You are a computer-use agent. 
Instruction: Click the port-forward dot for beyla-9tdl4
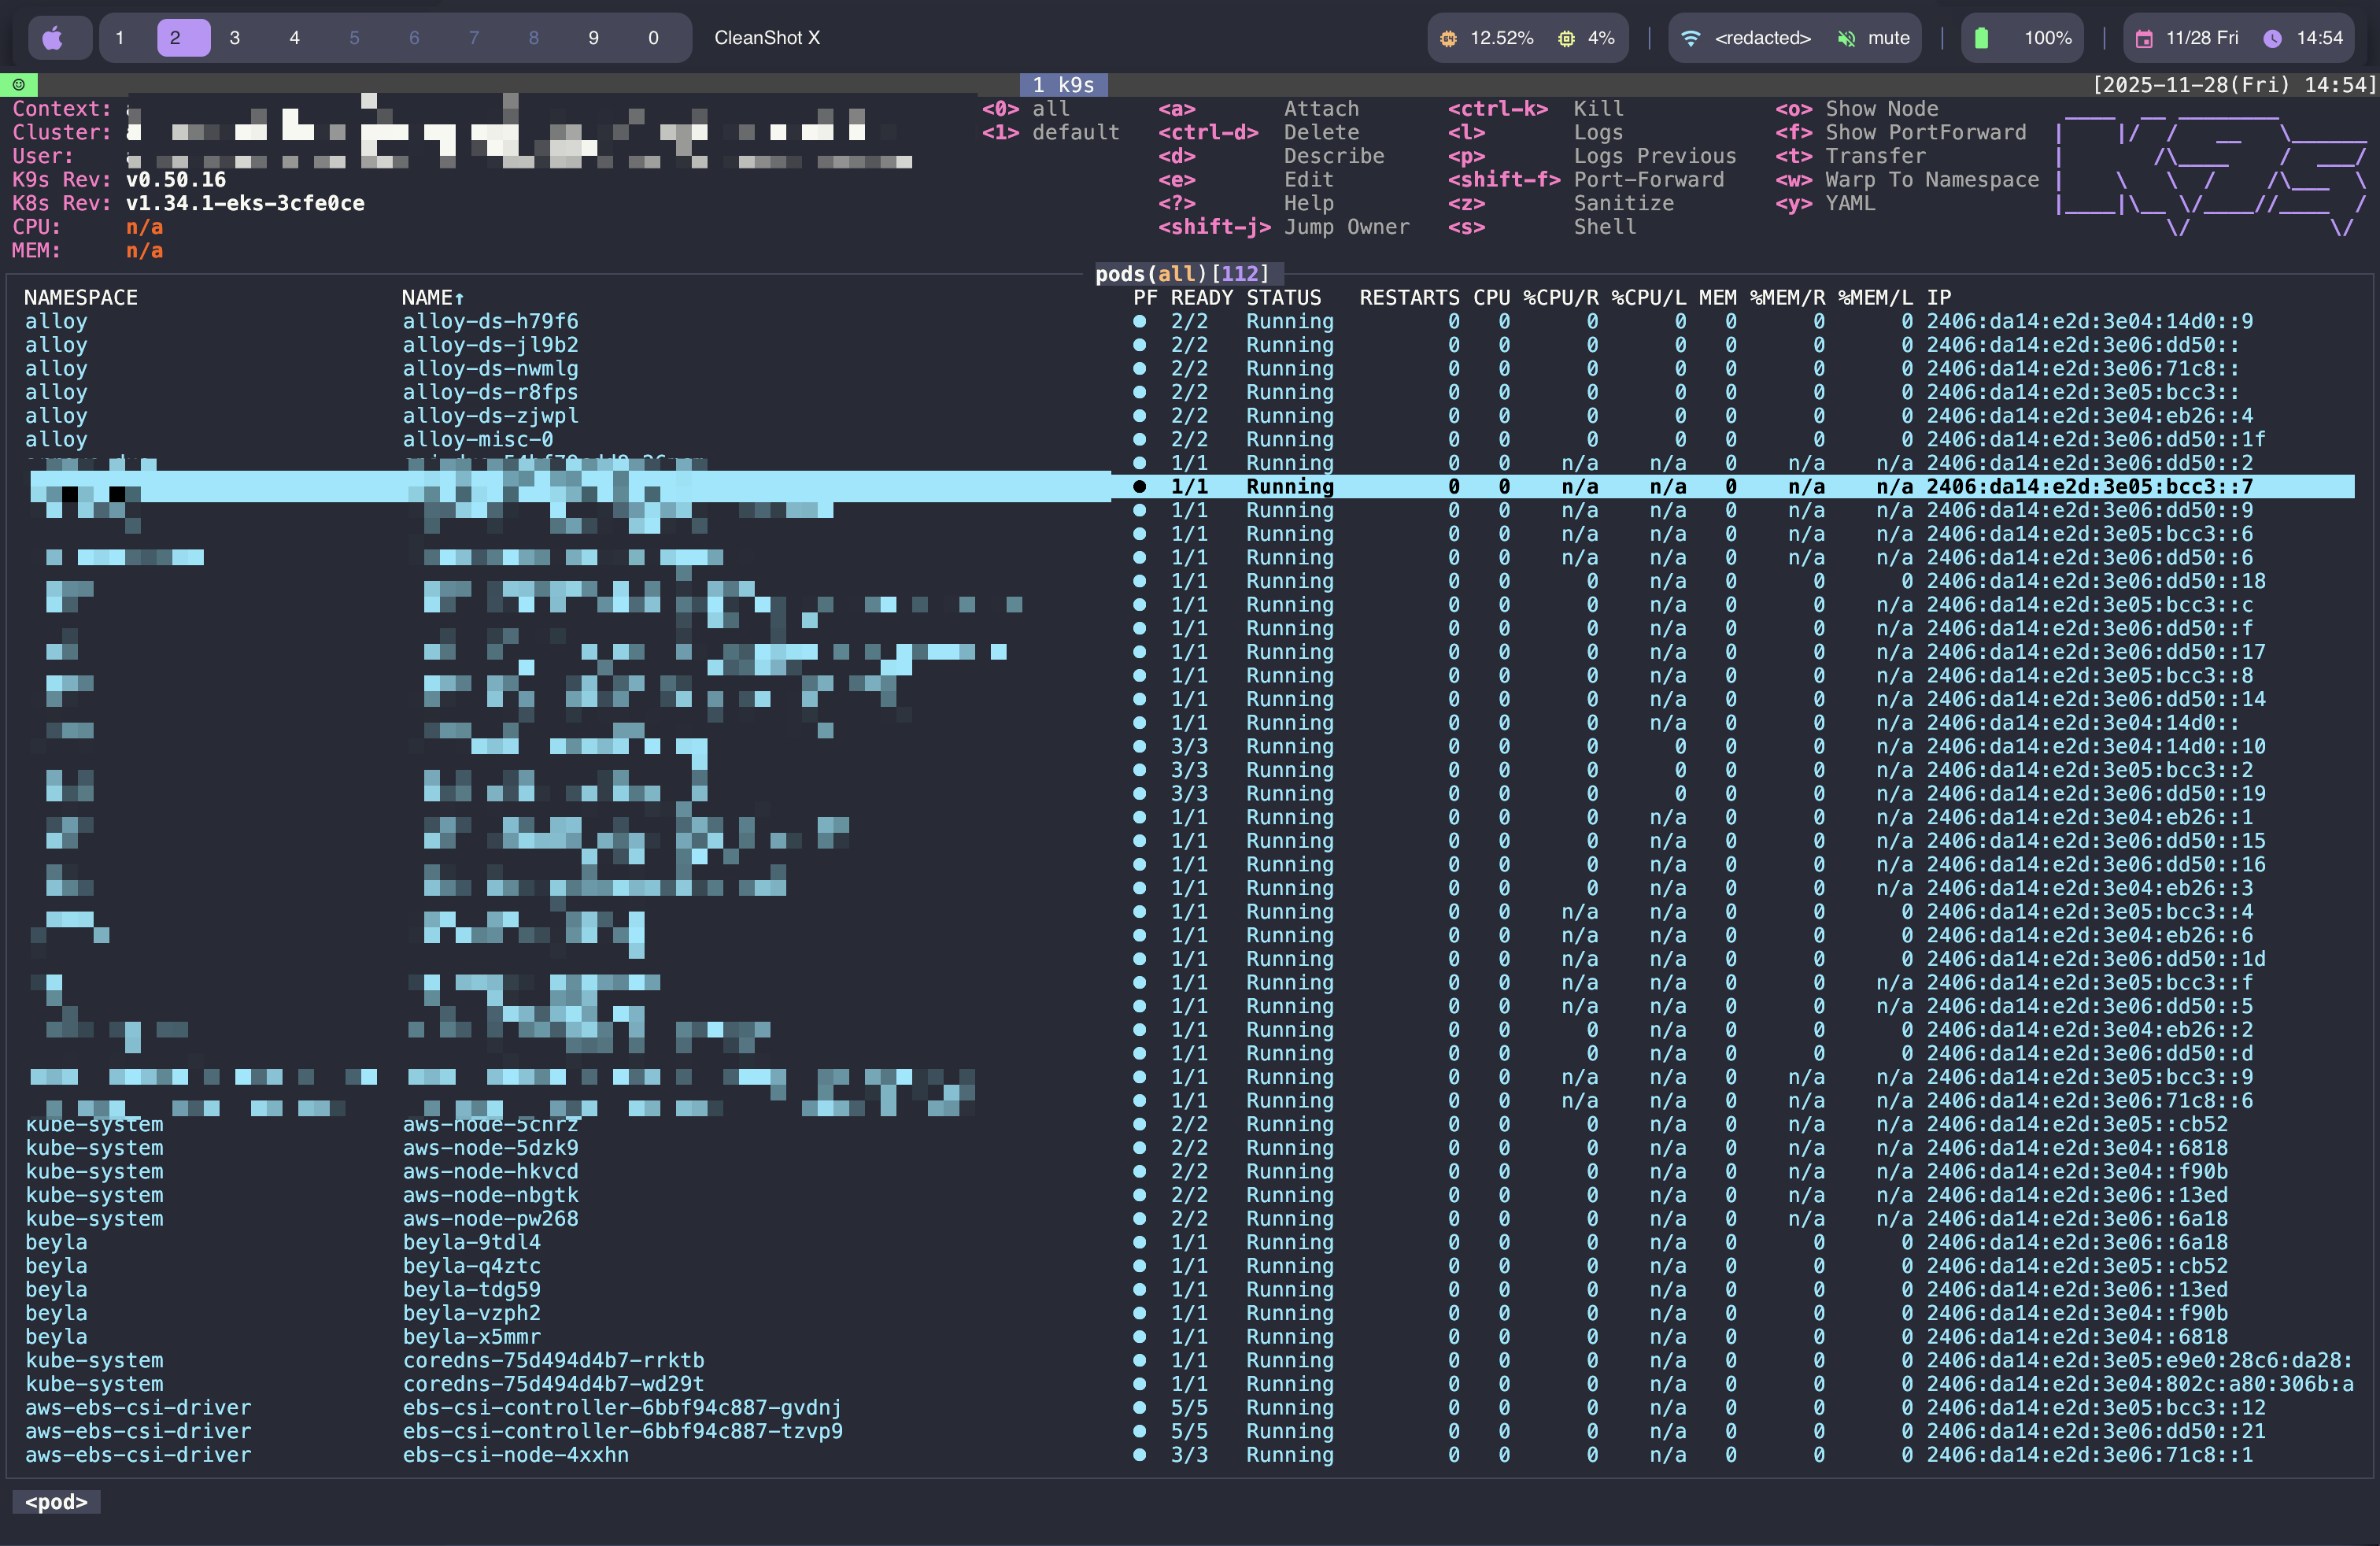tap(1139, 1242)
